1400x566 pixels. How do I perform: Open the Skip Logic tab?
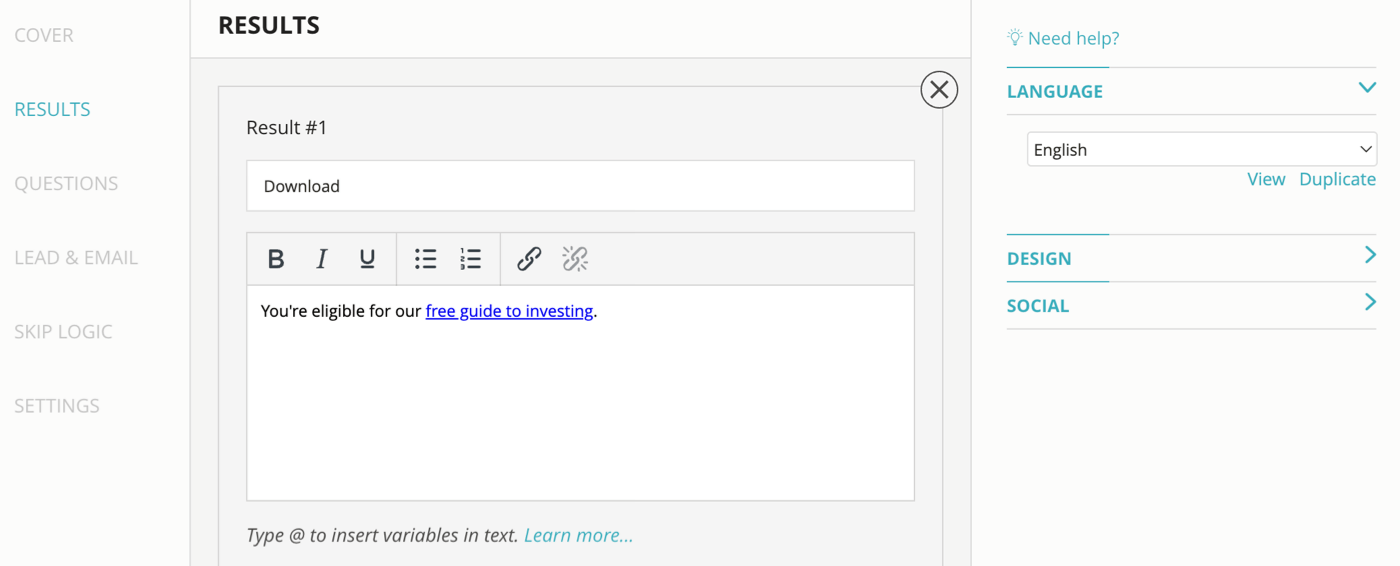coord(63,331)
